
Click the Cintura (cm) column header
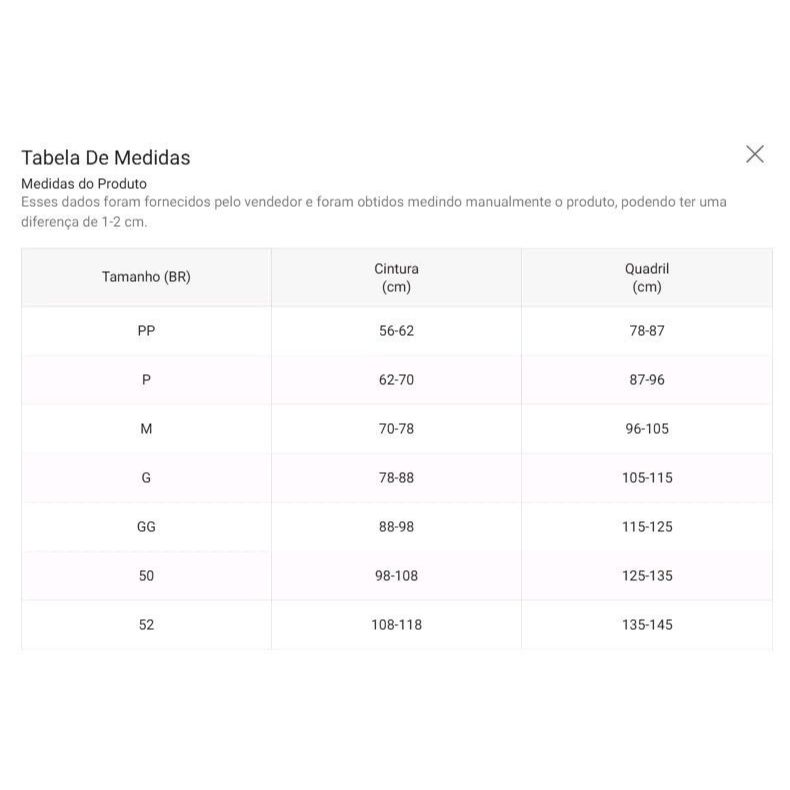click(x=396, y=278)
